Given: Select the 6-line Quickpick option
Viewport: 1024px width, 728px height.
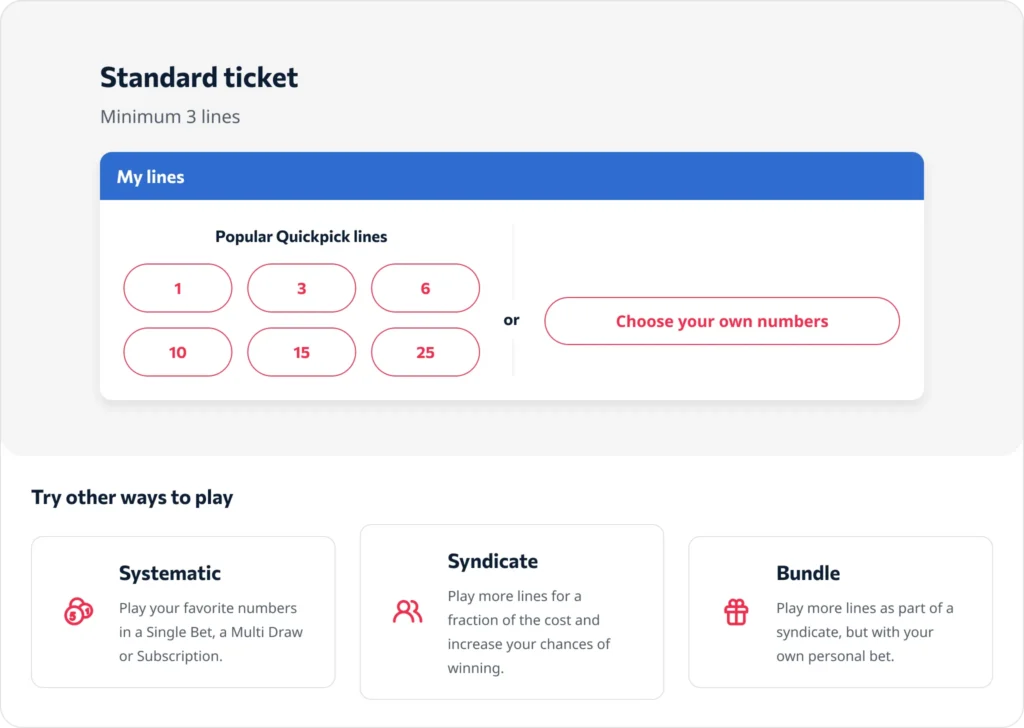Looking at the screenshot, I should 425,288.
